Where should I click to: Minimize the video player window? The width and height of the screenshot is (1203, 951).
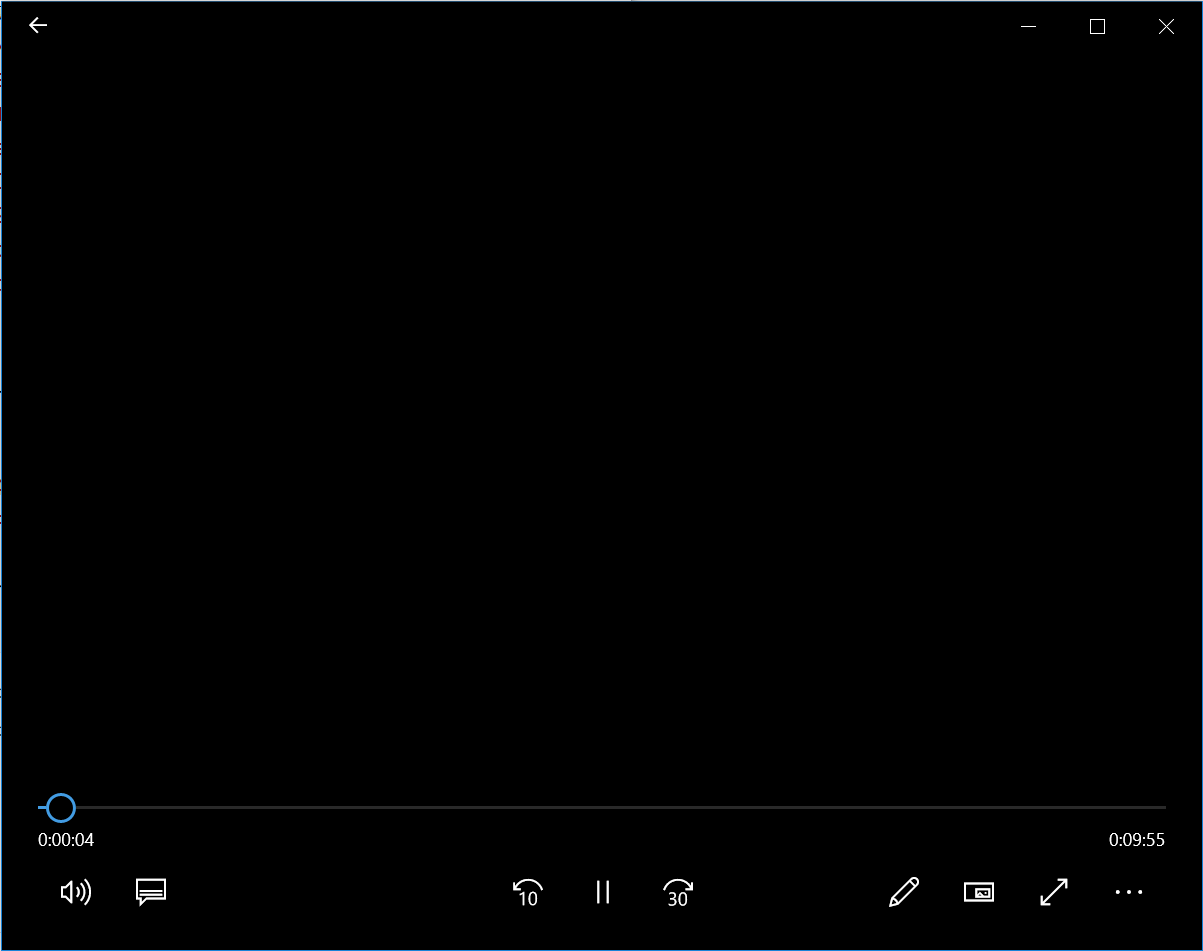(x=1028, y=27)
